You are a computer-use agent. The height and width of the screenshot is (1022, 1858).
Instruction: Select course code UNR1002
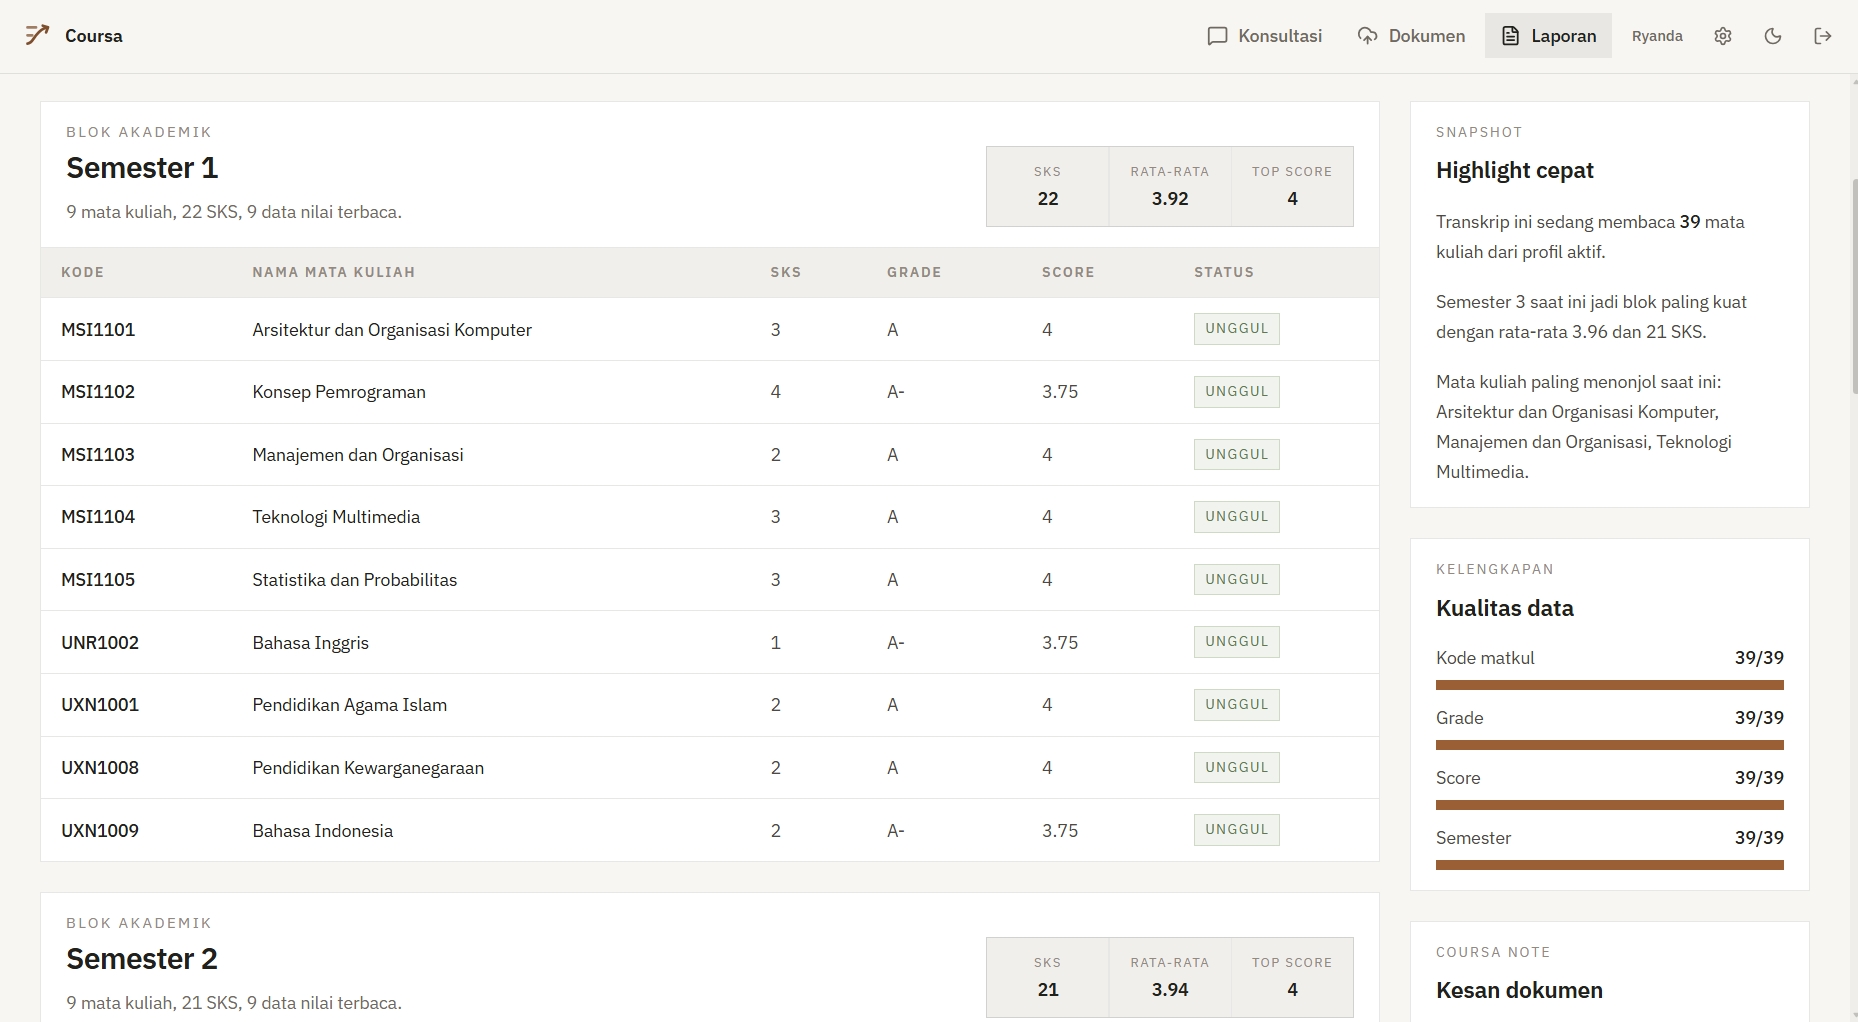pos(100,643)
